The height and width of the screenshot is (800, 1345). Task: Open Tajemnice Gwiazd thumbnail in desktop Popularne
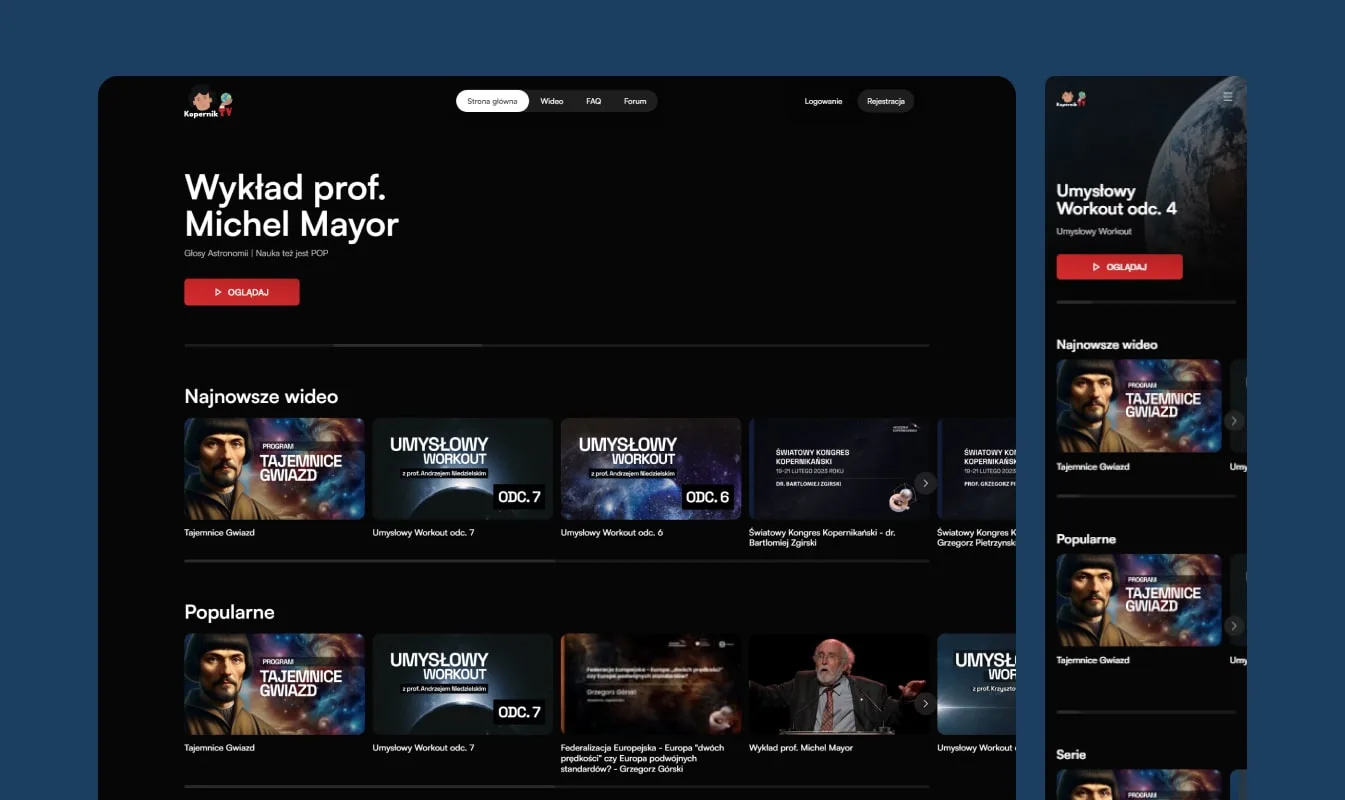274,684
